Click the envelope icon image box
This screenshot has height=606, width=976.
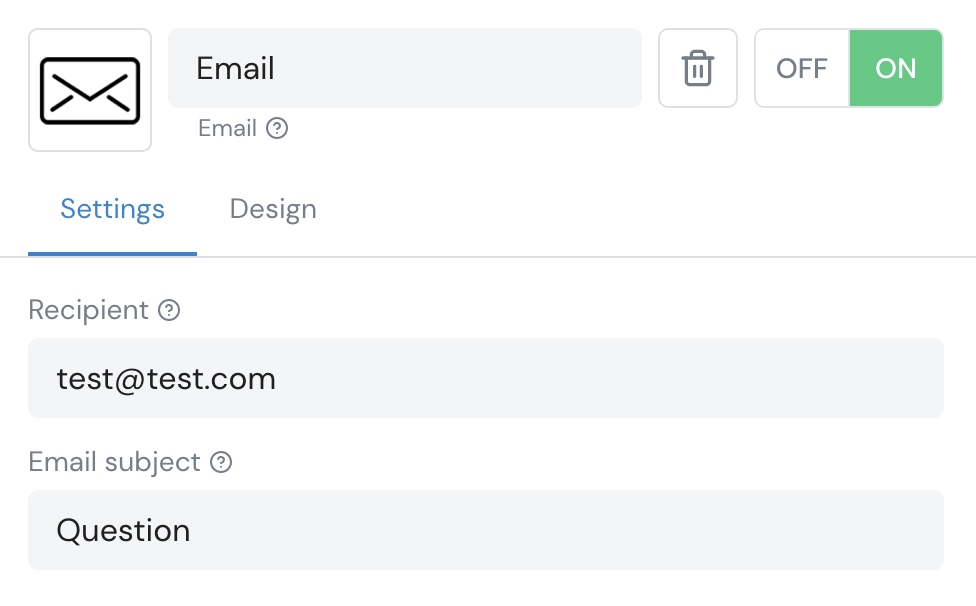click(90, 90)
